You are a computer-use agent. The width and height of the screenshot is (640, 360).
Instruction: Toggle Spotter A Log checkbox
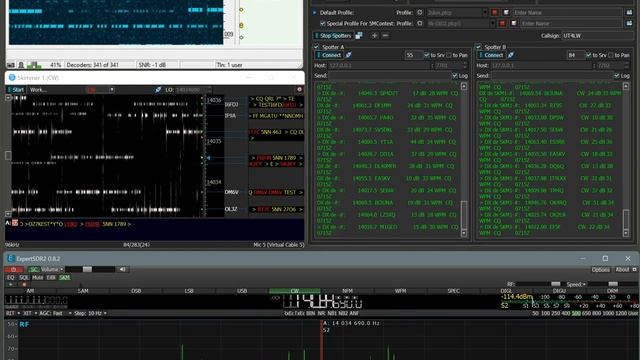(x=455, y=76)
